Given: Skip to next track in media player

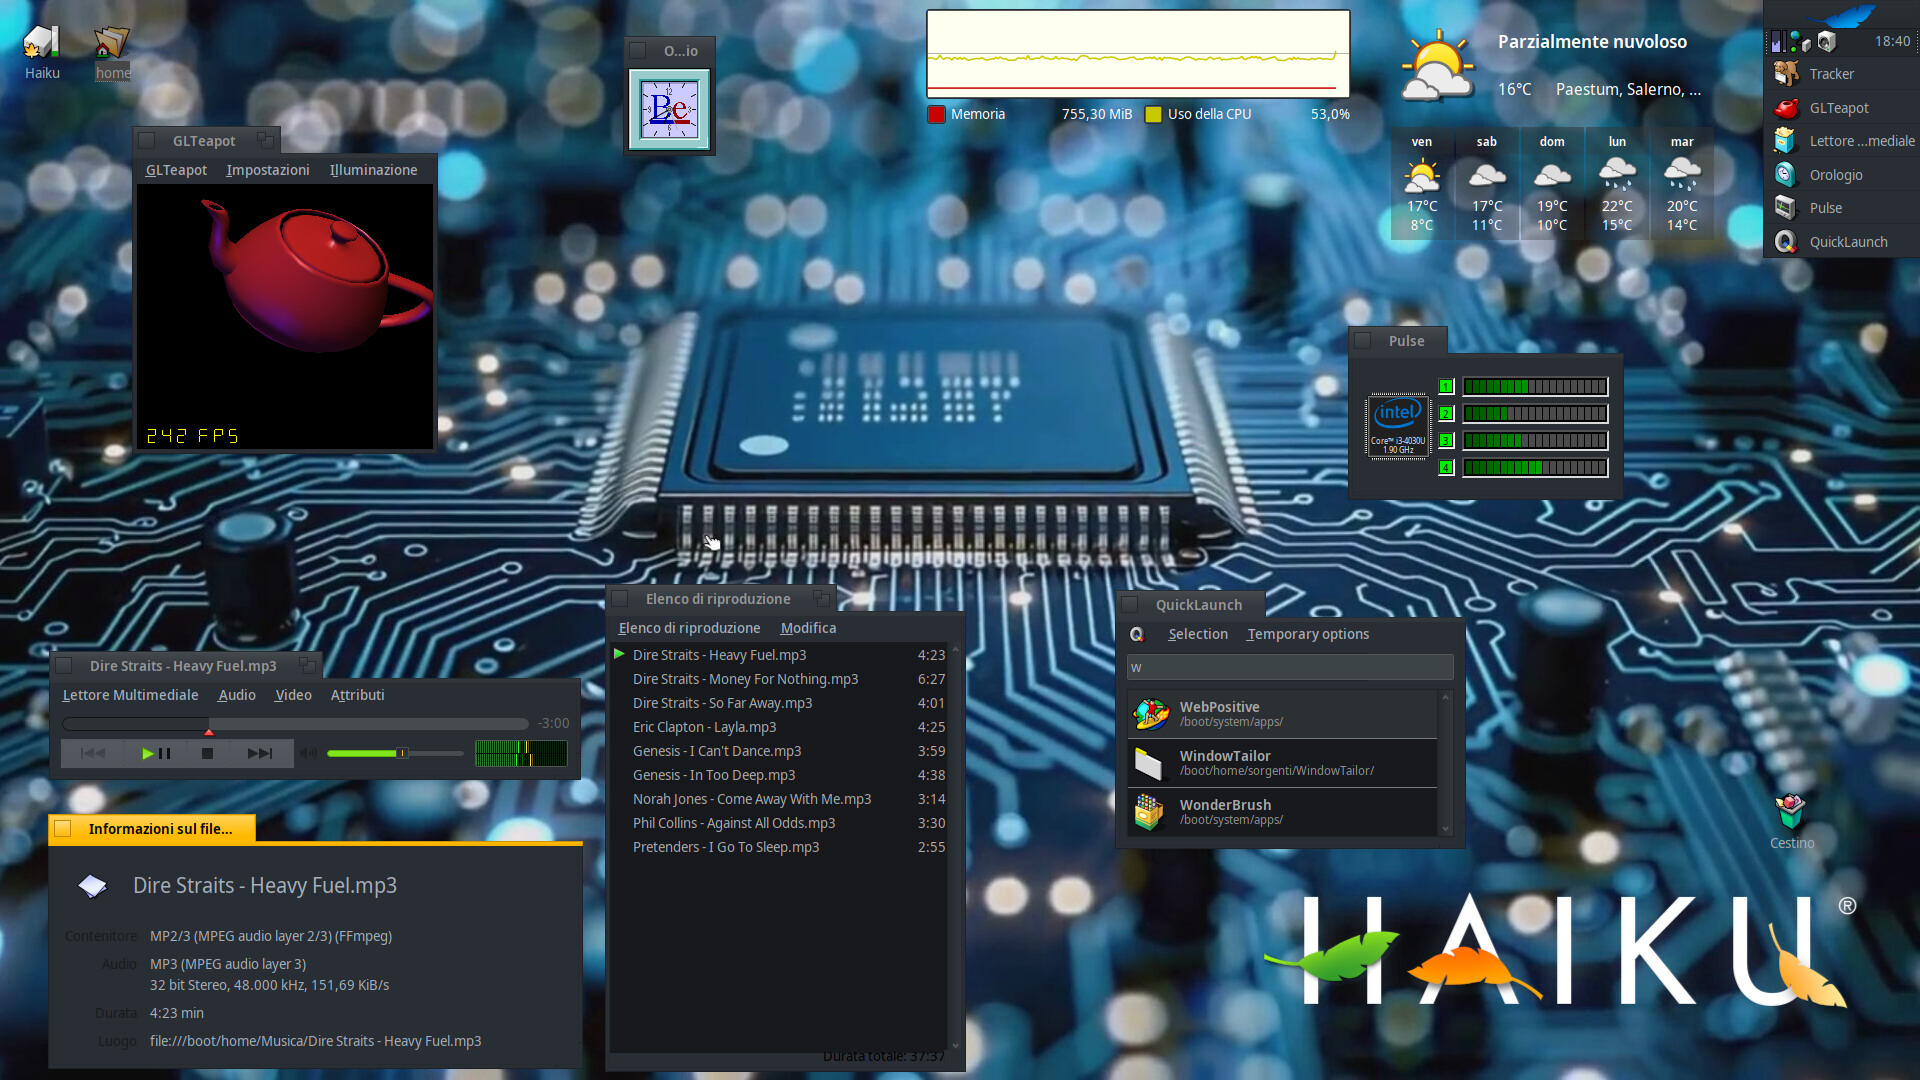Looking at the screenshot, I should 260,753.
